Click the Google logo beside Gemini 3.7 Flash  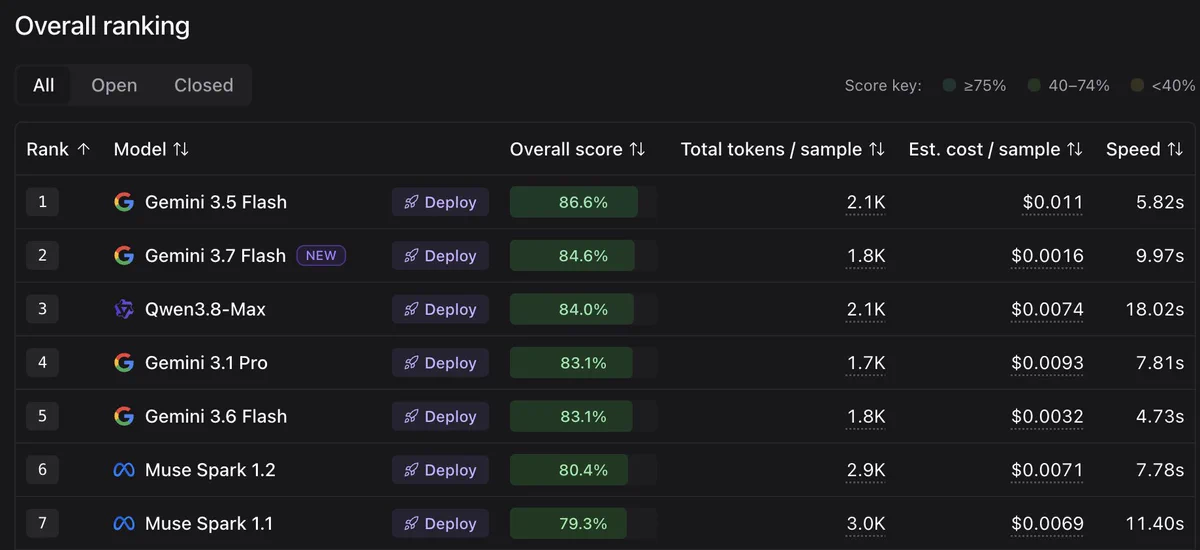(124, 256)
